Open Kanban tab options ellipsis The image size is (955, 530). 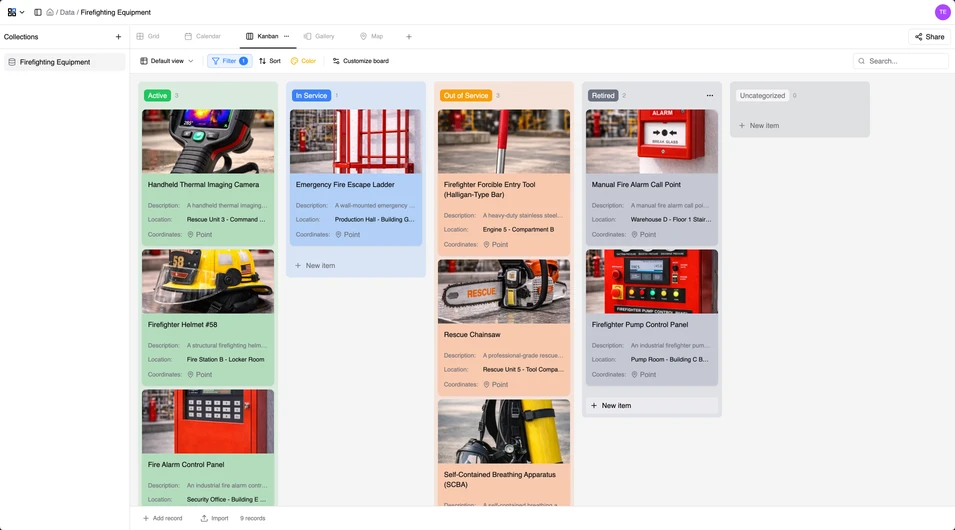(x=287, y=37)
